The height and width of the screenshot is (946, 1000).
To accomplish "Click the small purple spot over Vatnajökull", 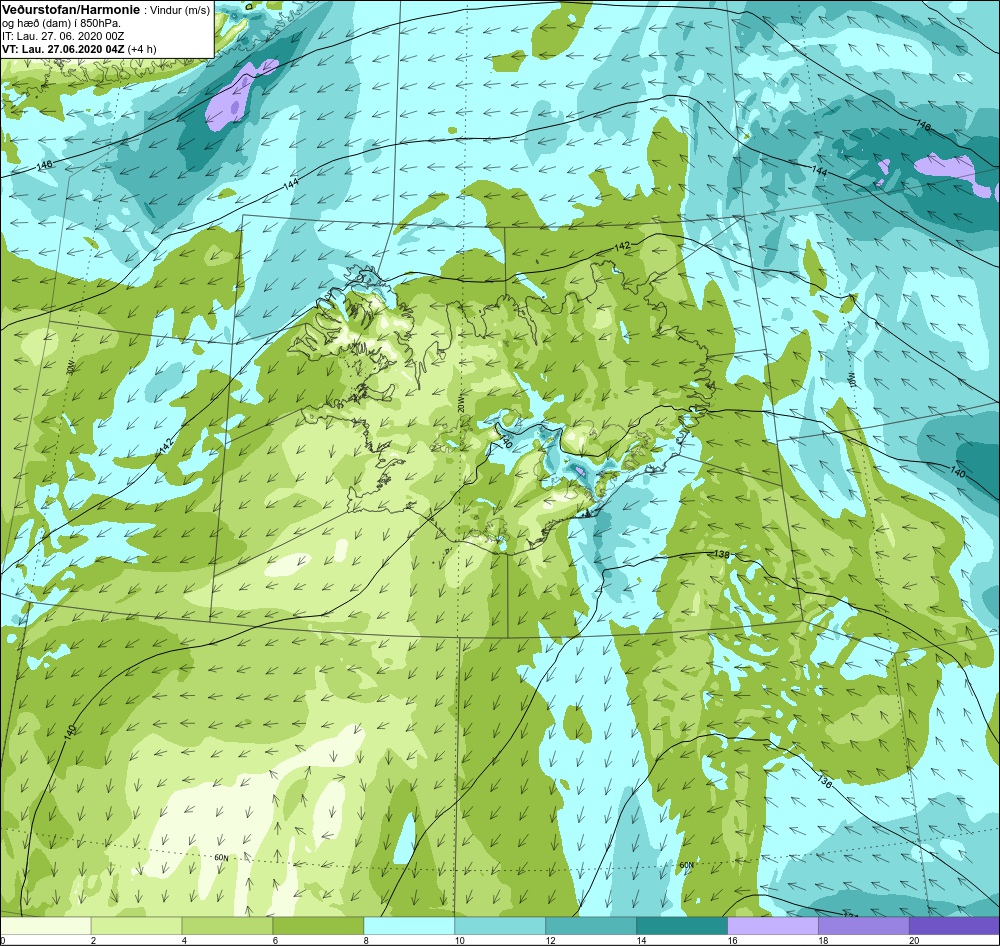I will 580,471.
